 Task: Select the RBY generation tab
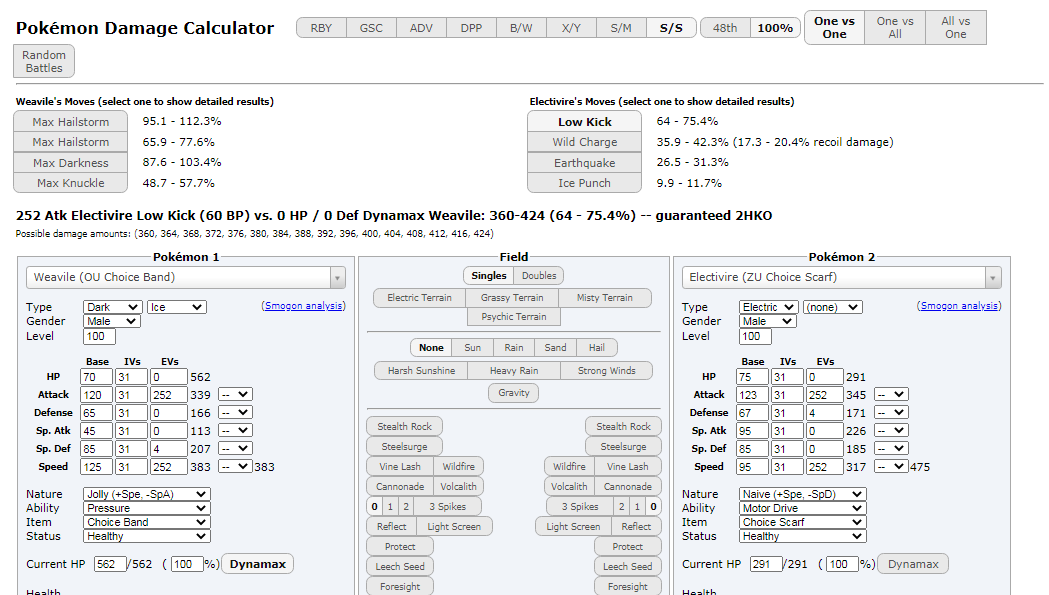(x=321, y=28)
